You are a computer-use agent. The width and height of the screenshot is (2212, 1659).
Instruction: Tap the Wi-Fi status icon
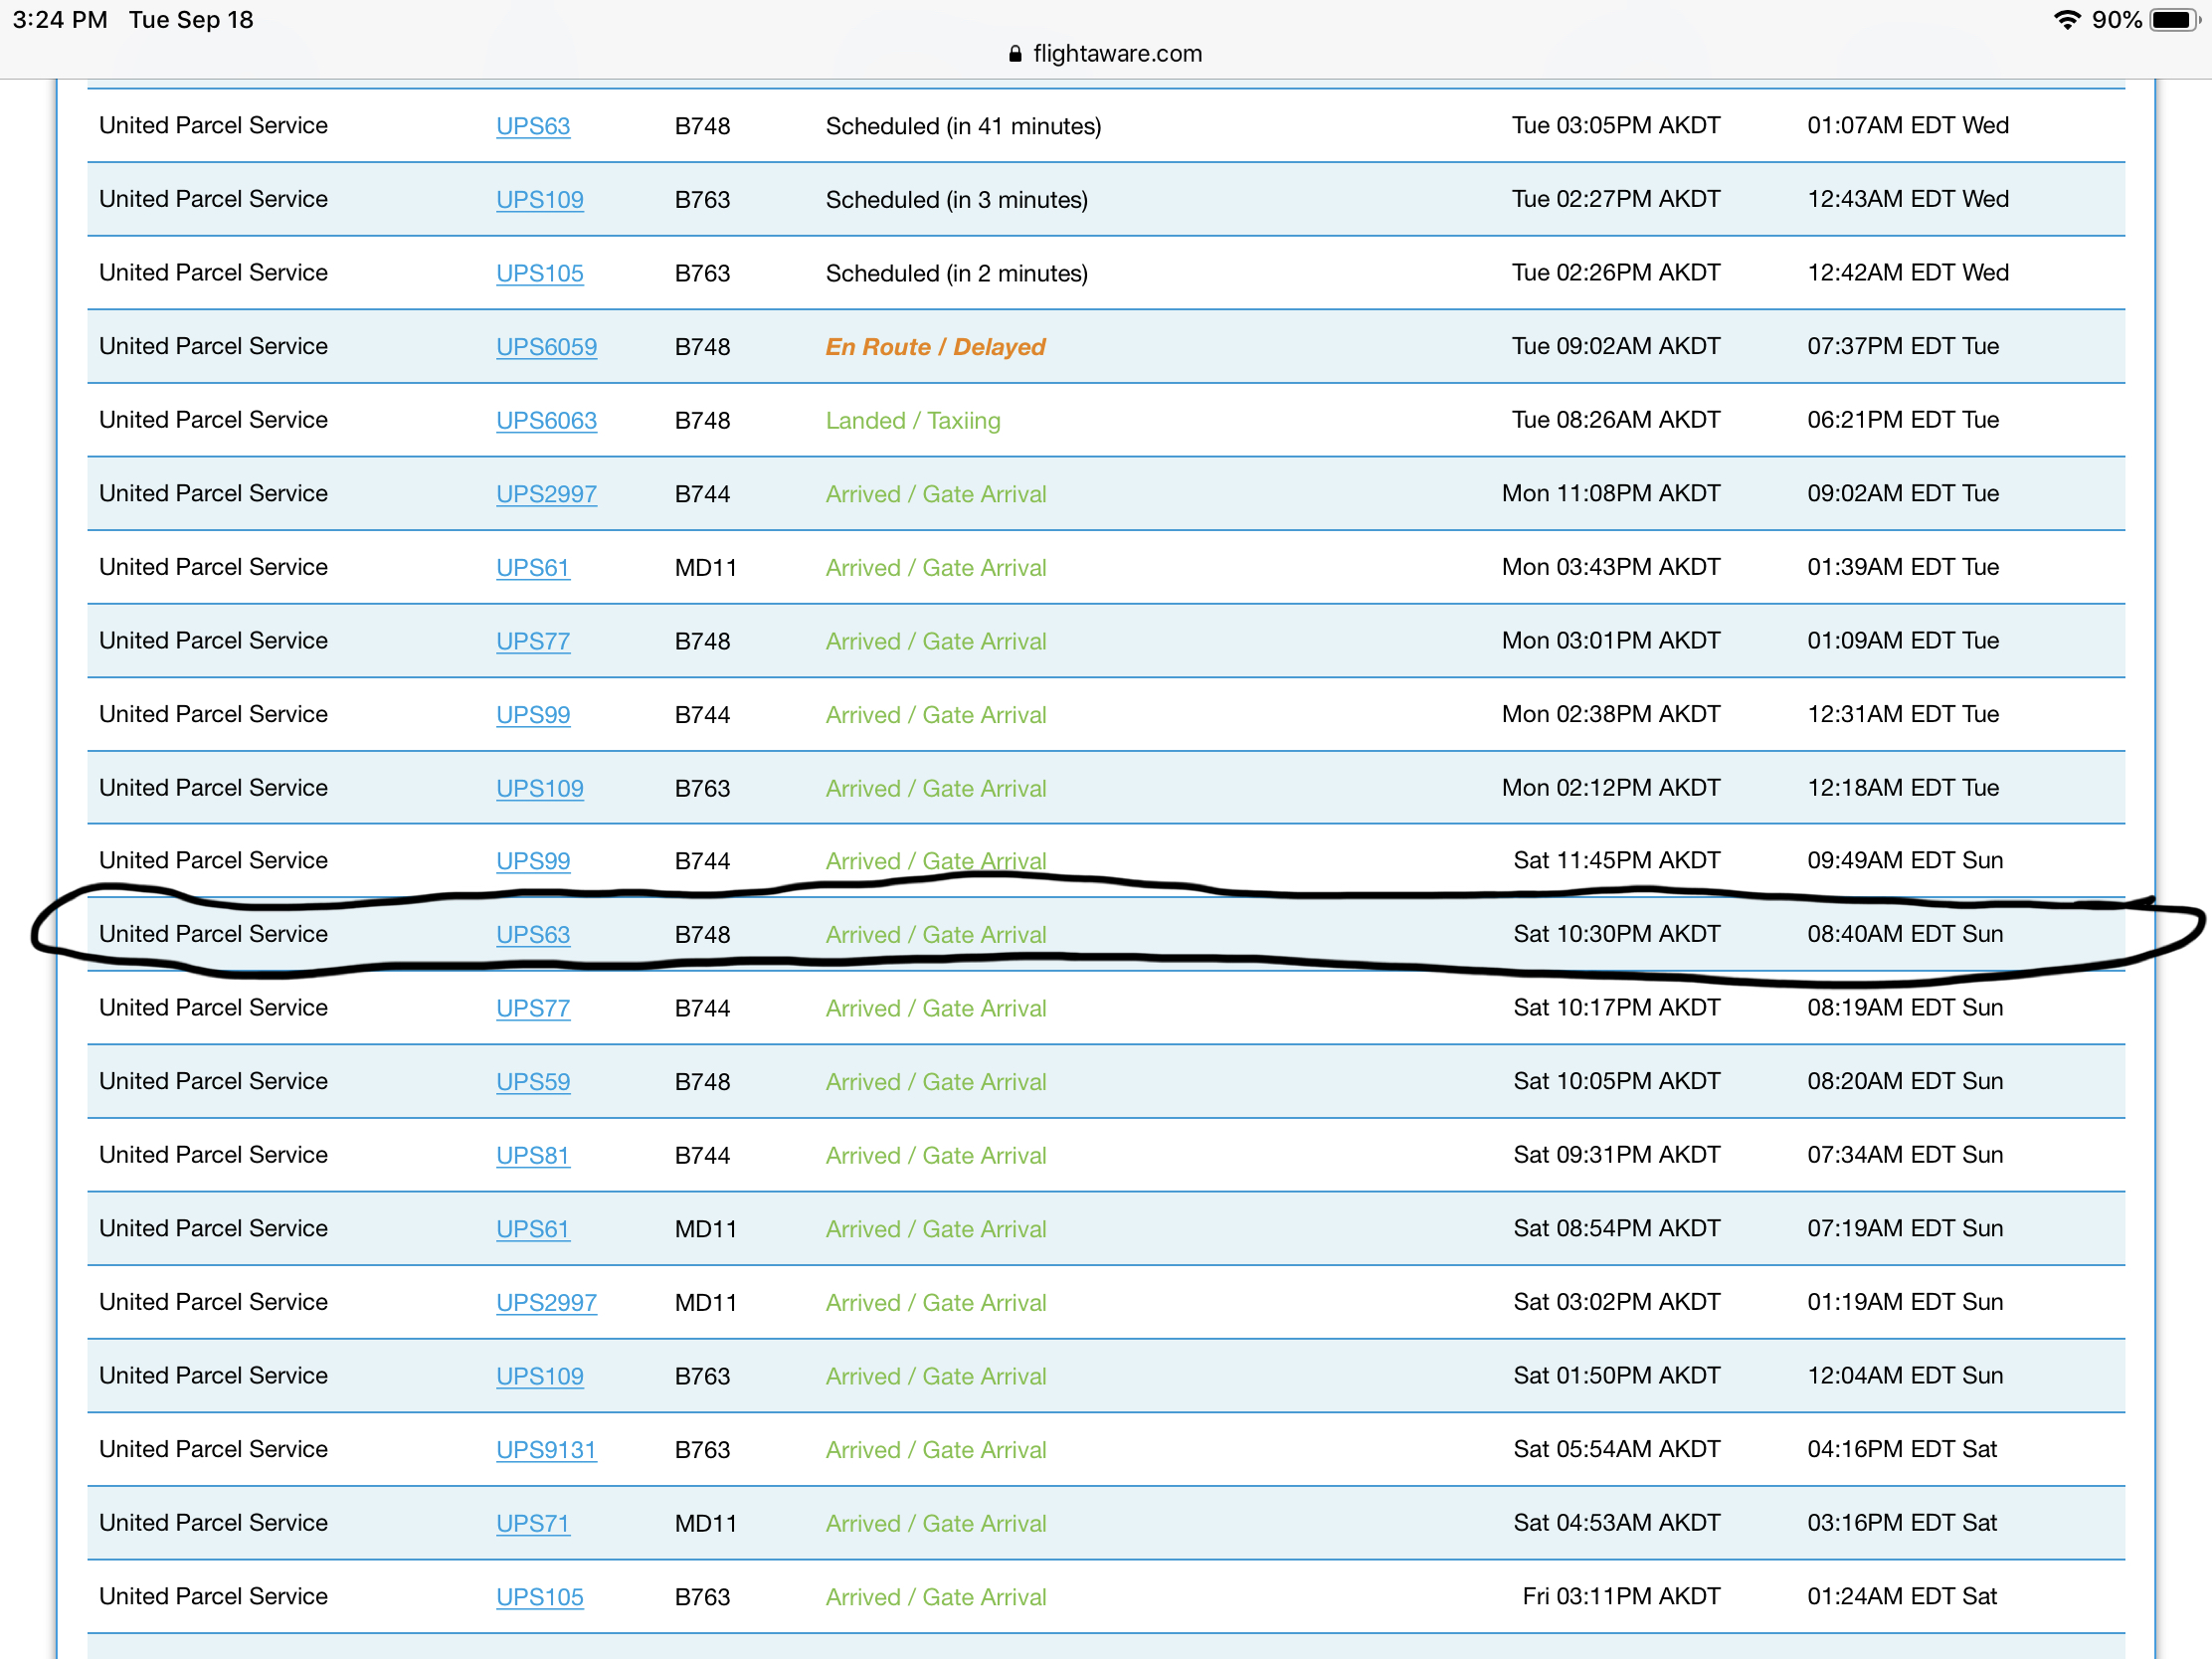point(2066,20)
